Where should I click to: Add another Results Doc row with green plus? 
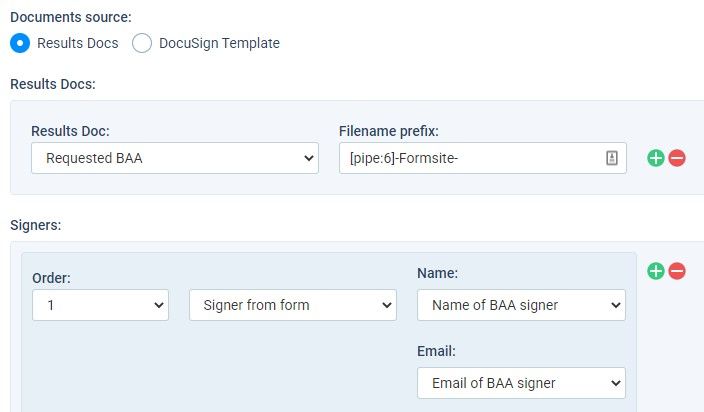tap(656, 158)
